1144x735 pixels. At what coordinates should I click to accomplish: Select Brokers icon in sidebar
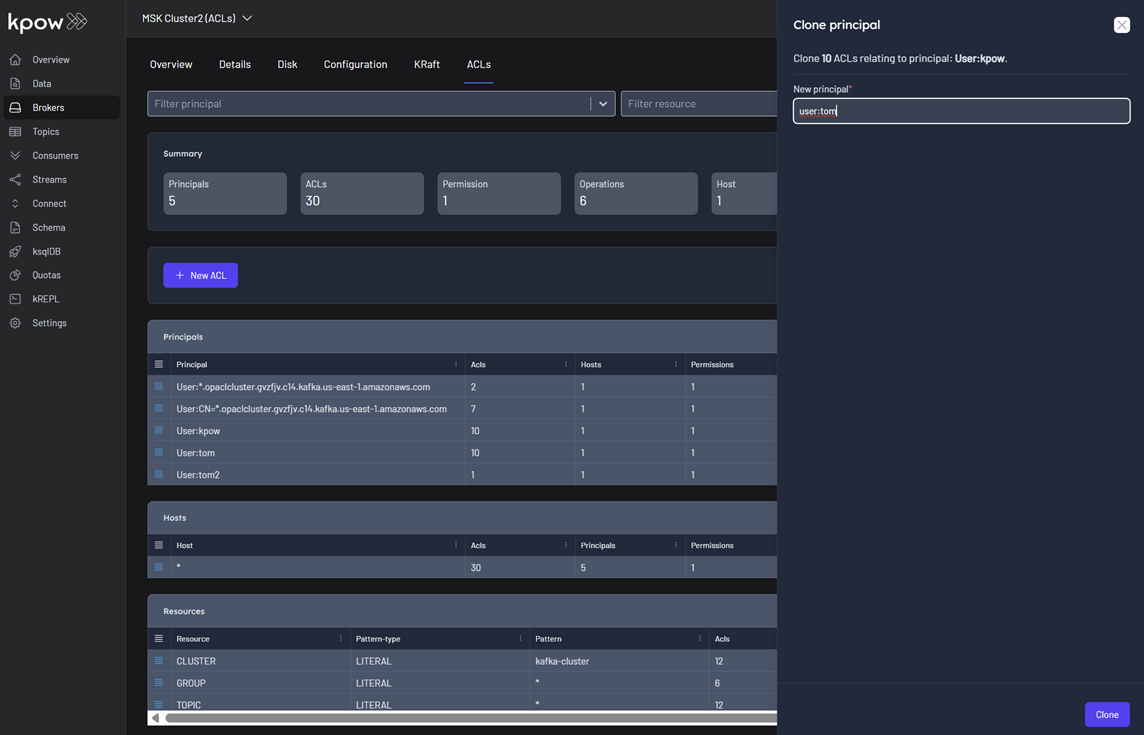15,108
